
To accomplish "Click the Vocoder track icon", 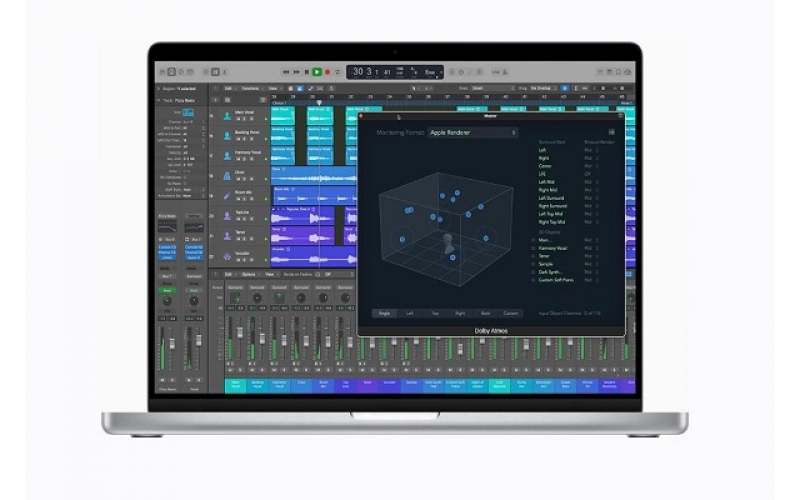I will click(228, 257).
